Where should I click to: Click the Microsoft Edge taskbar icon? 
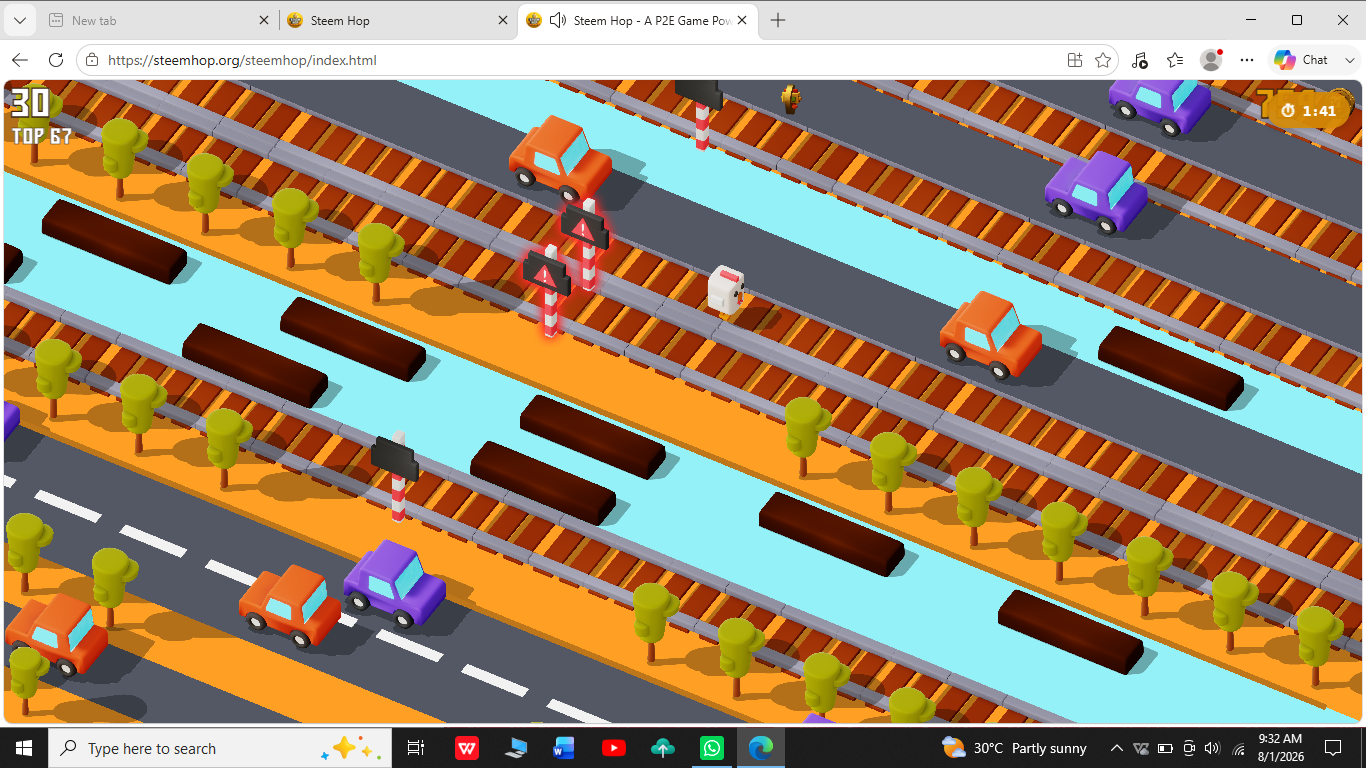pyautogui.click(x=761, y=748)
